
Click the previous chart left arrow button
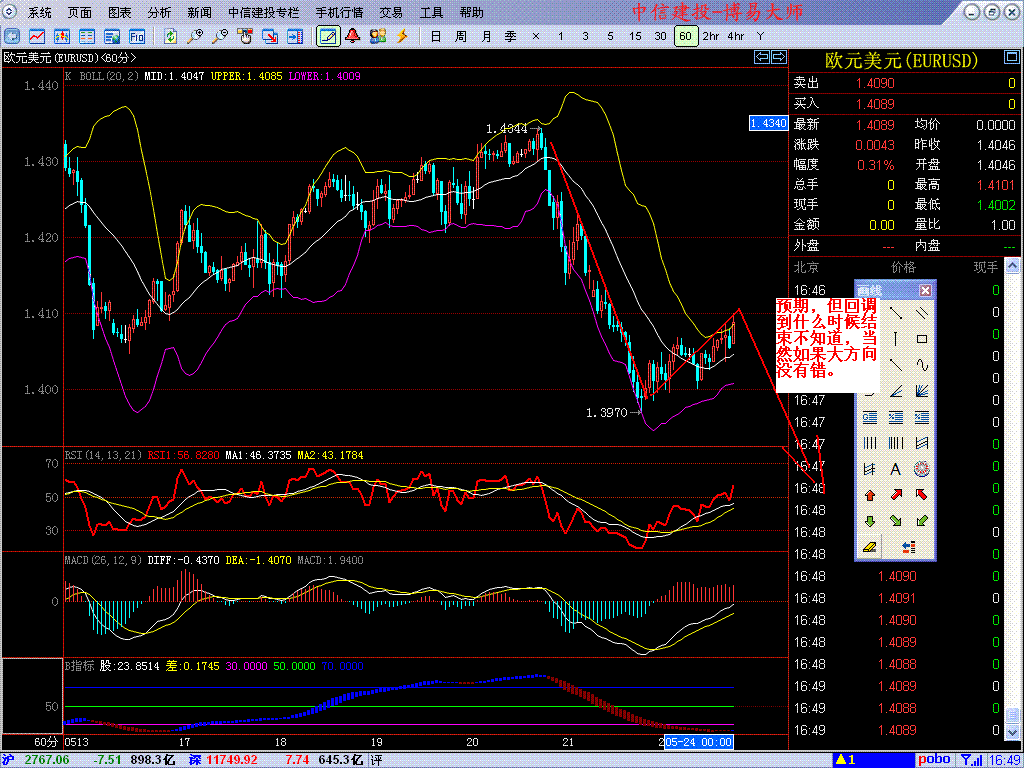tap(762, 57)
